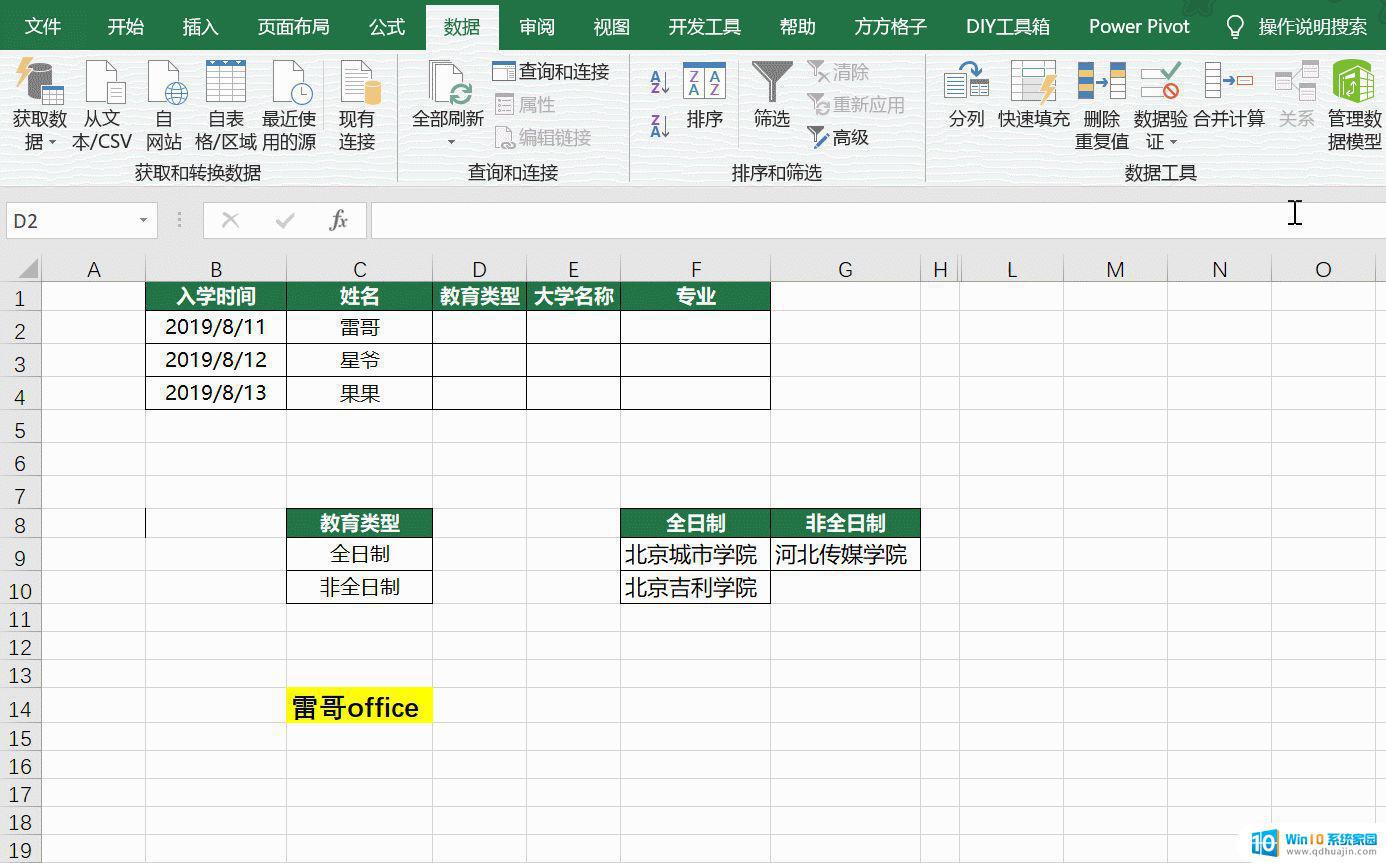The image size is (1386, 863).
Task: Switch to the 页面布局 tab
Action: pos(293,27)
